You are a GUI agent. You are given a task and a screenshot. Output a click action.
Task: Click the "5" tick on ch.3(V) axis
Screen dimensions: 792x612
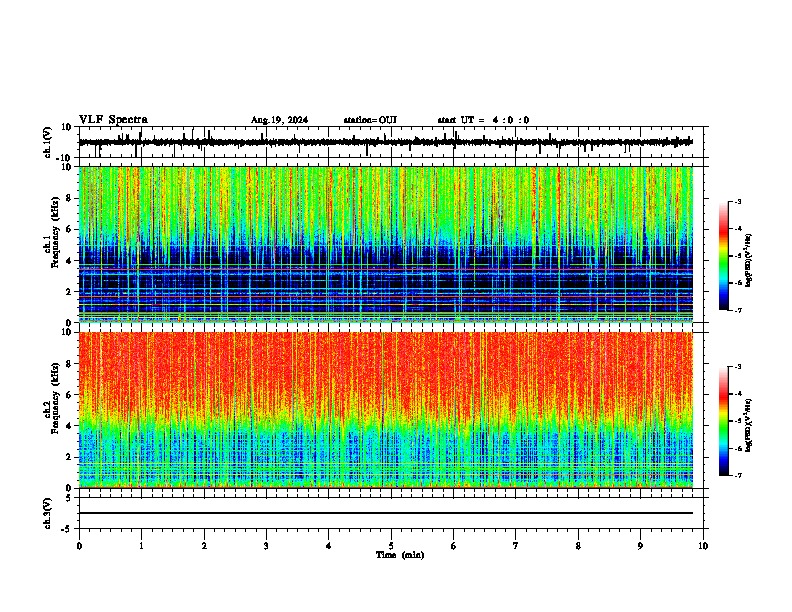(70, 498)
